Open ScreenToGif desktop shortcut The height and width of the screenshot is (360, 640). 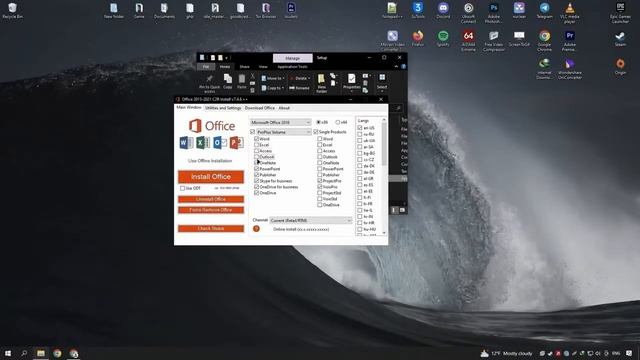click(x=519, y=38)
